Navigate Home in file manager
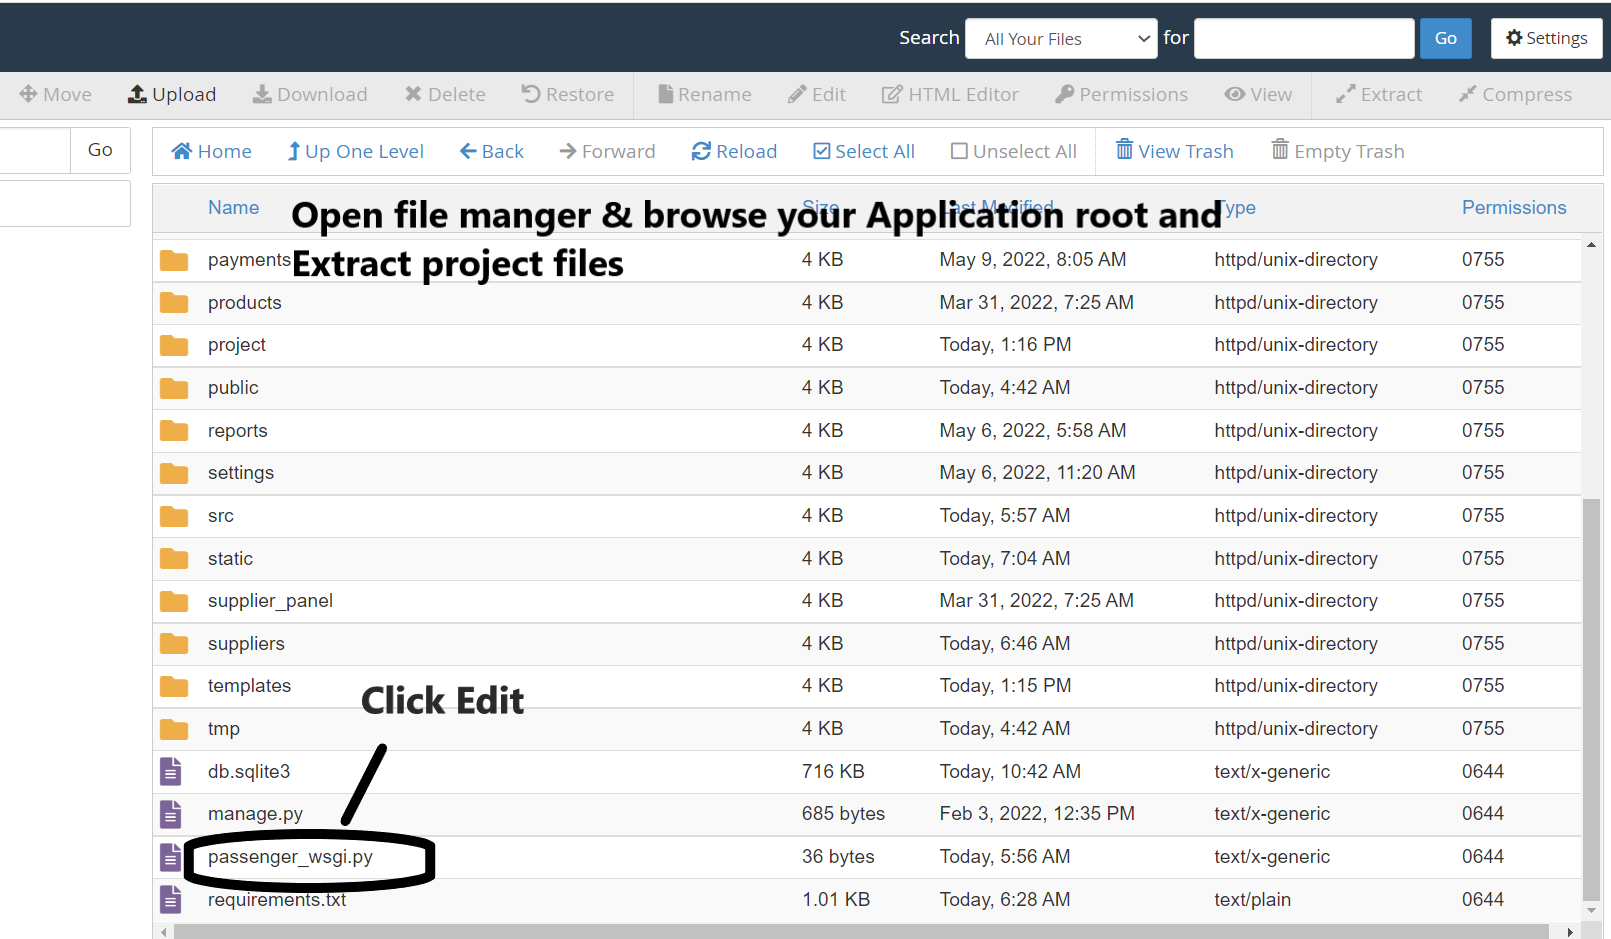Viewport: 1611px width, 939px height. coord(211,150)
